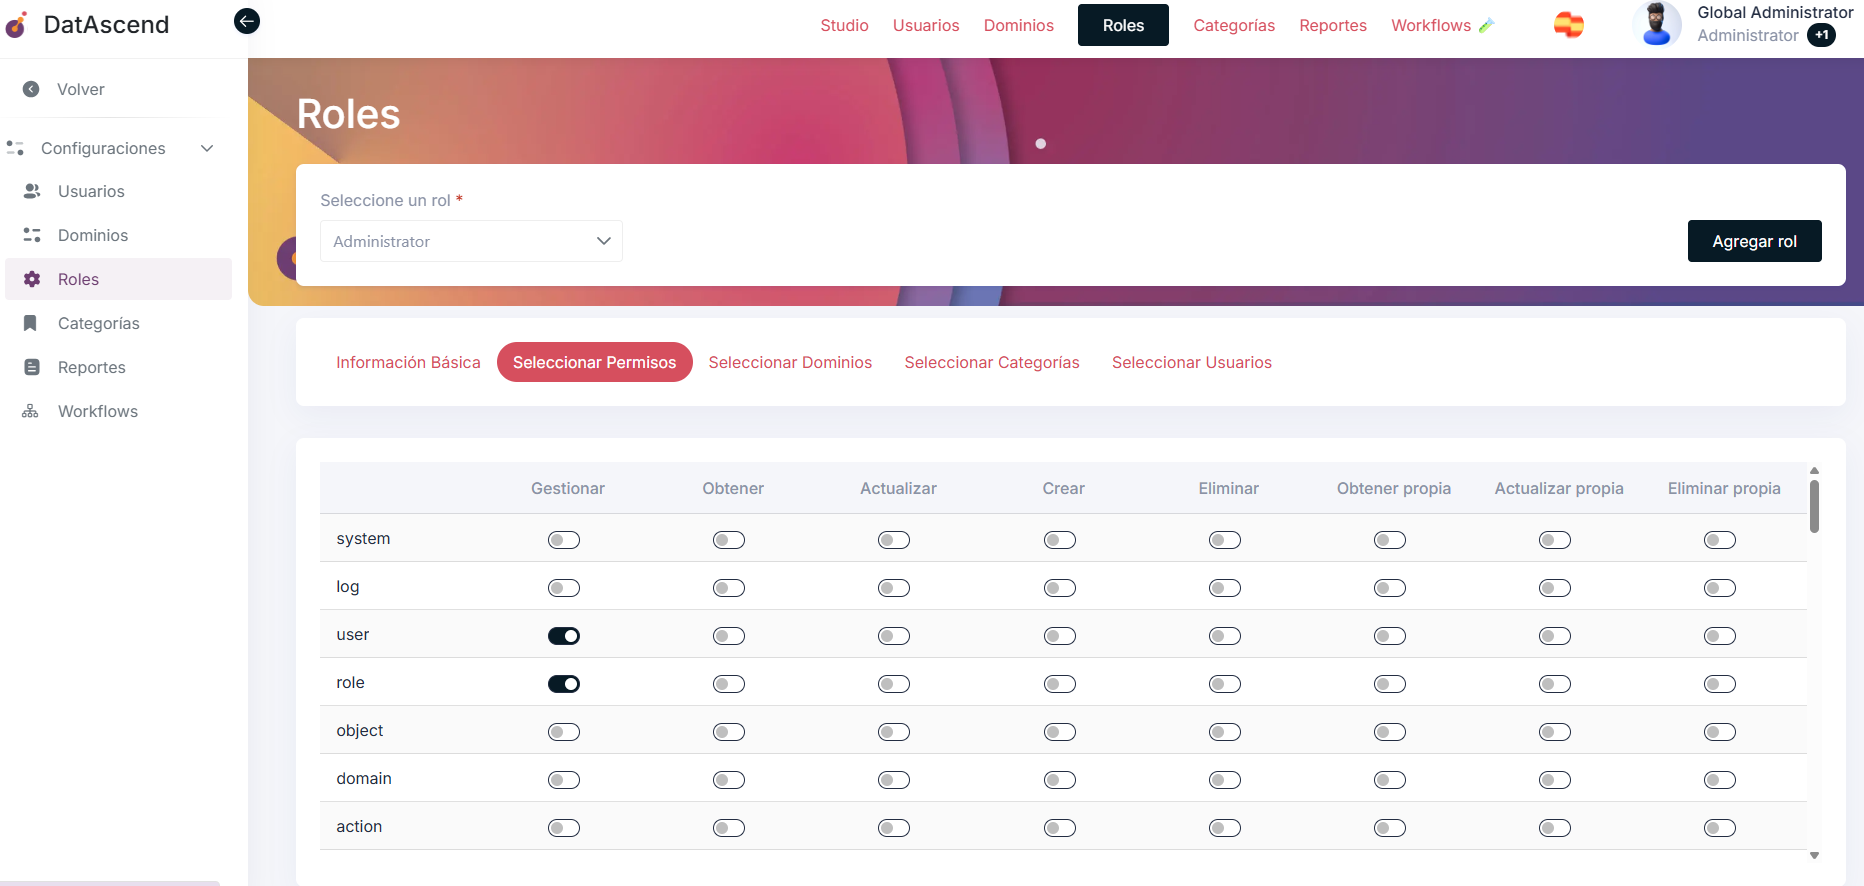The height and width of the screenshot is (886, 1864).
Task: Open the Seleccione un rol dropdown
Action: point(471,241)
